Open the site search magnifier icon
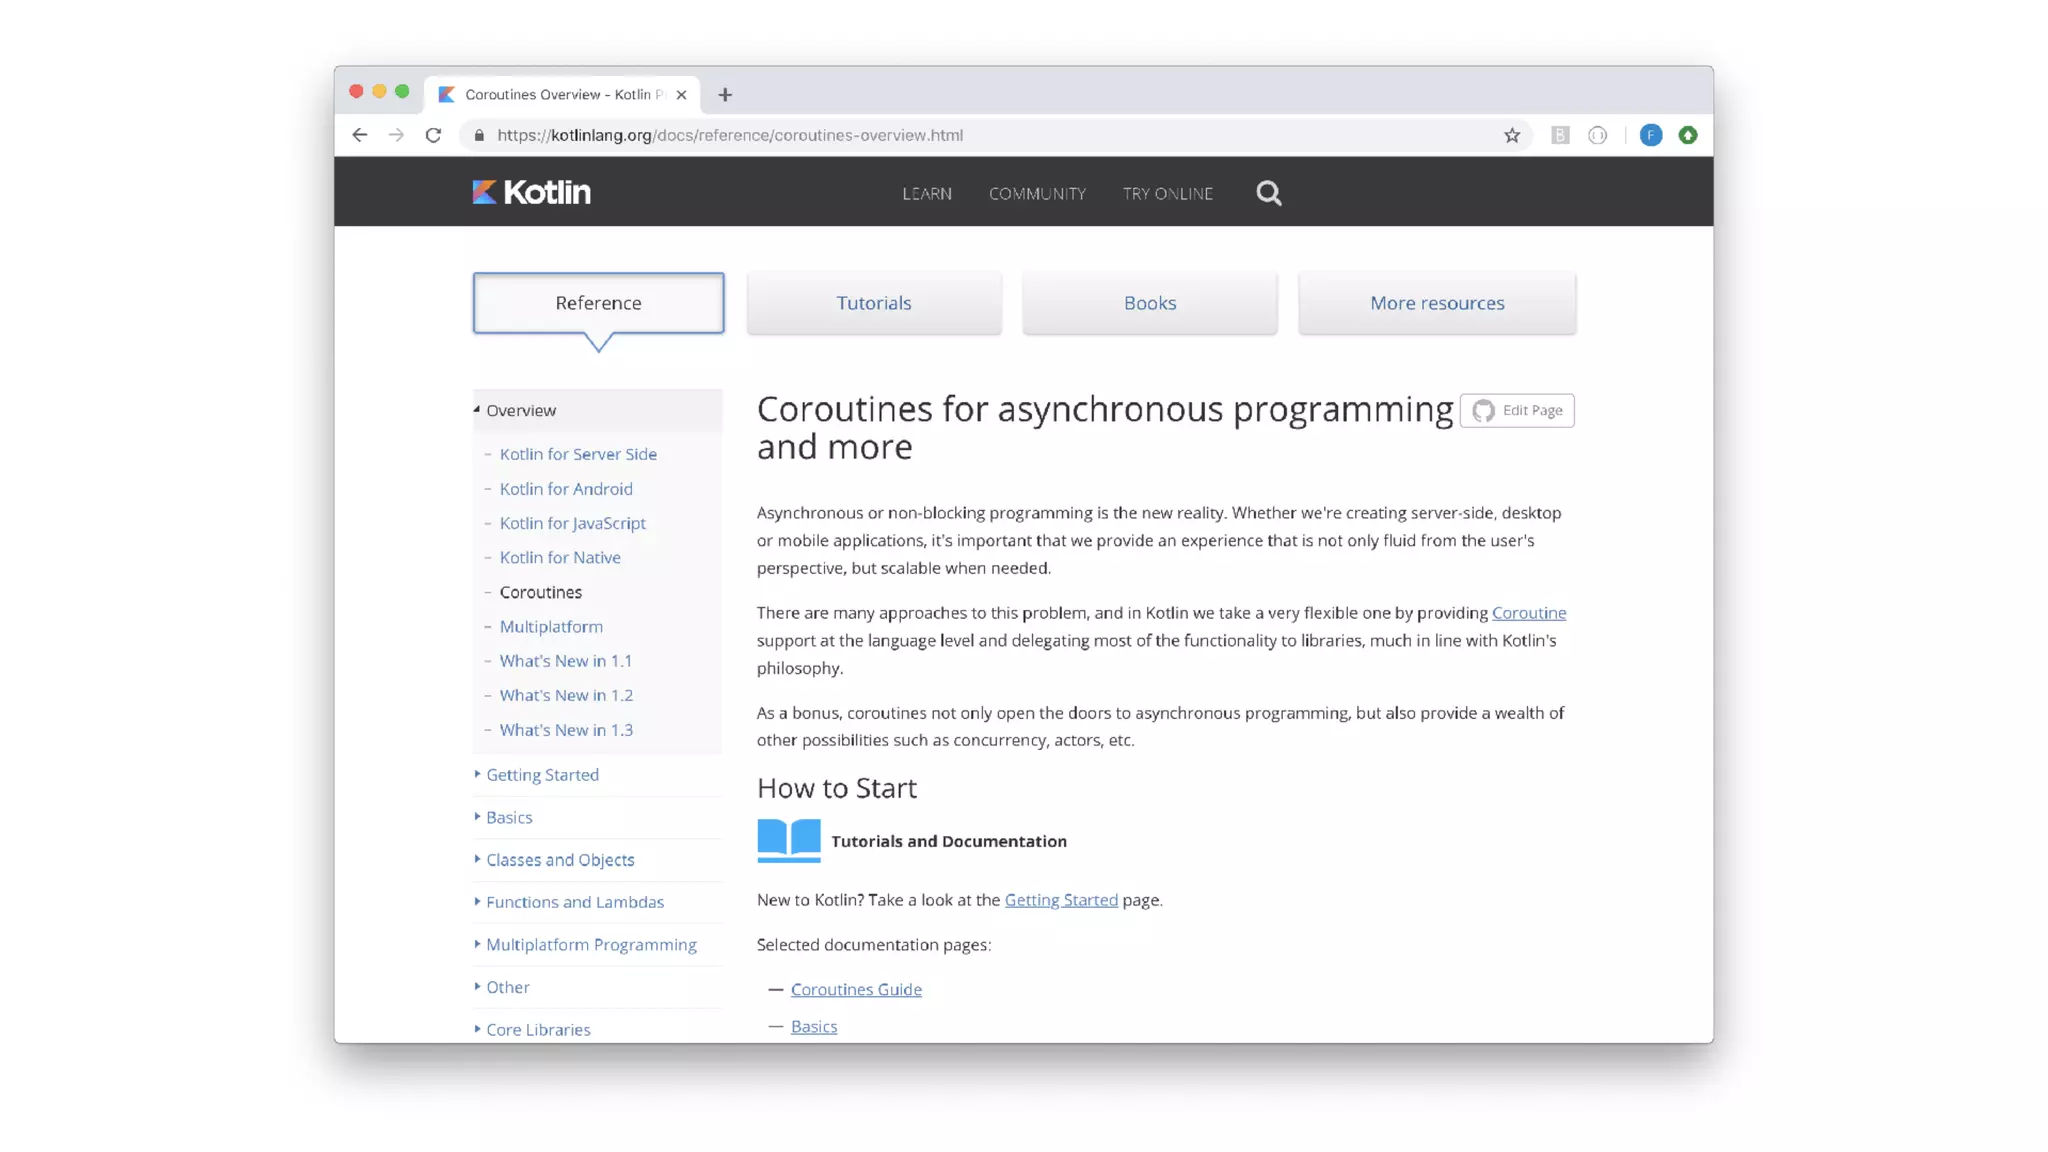Viewport: 2048px width, 1152px height. [x=1268, y=193]
